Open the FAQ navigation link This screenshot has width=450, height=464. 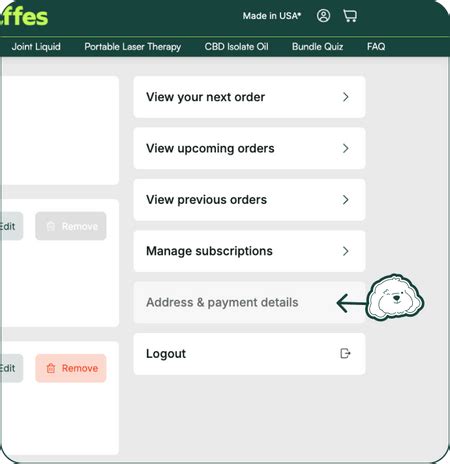click(376, 47)
